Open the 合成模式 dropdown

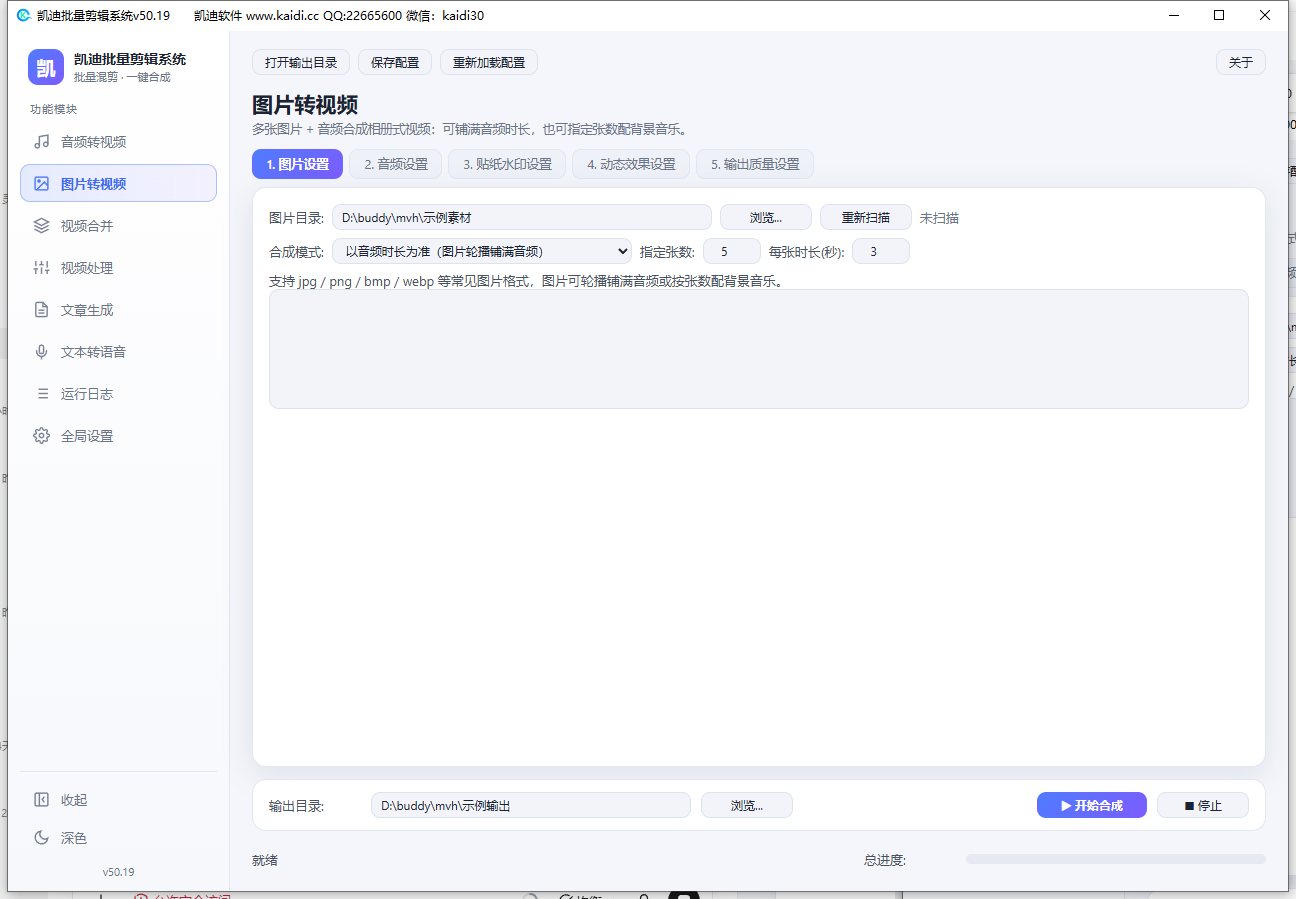pos(482,251)
